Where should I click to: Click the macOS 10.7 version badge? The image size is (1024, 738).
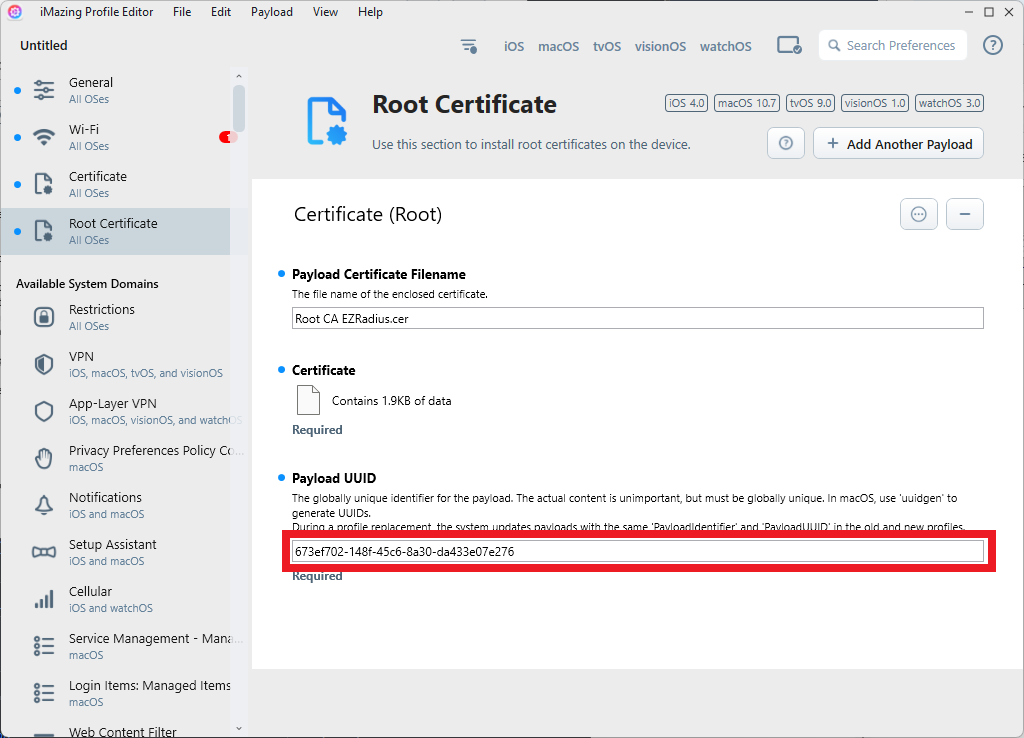(747, 103)
